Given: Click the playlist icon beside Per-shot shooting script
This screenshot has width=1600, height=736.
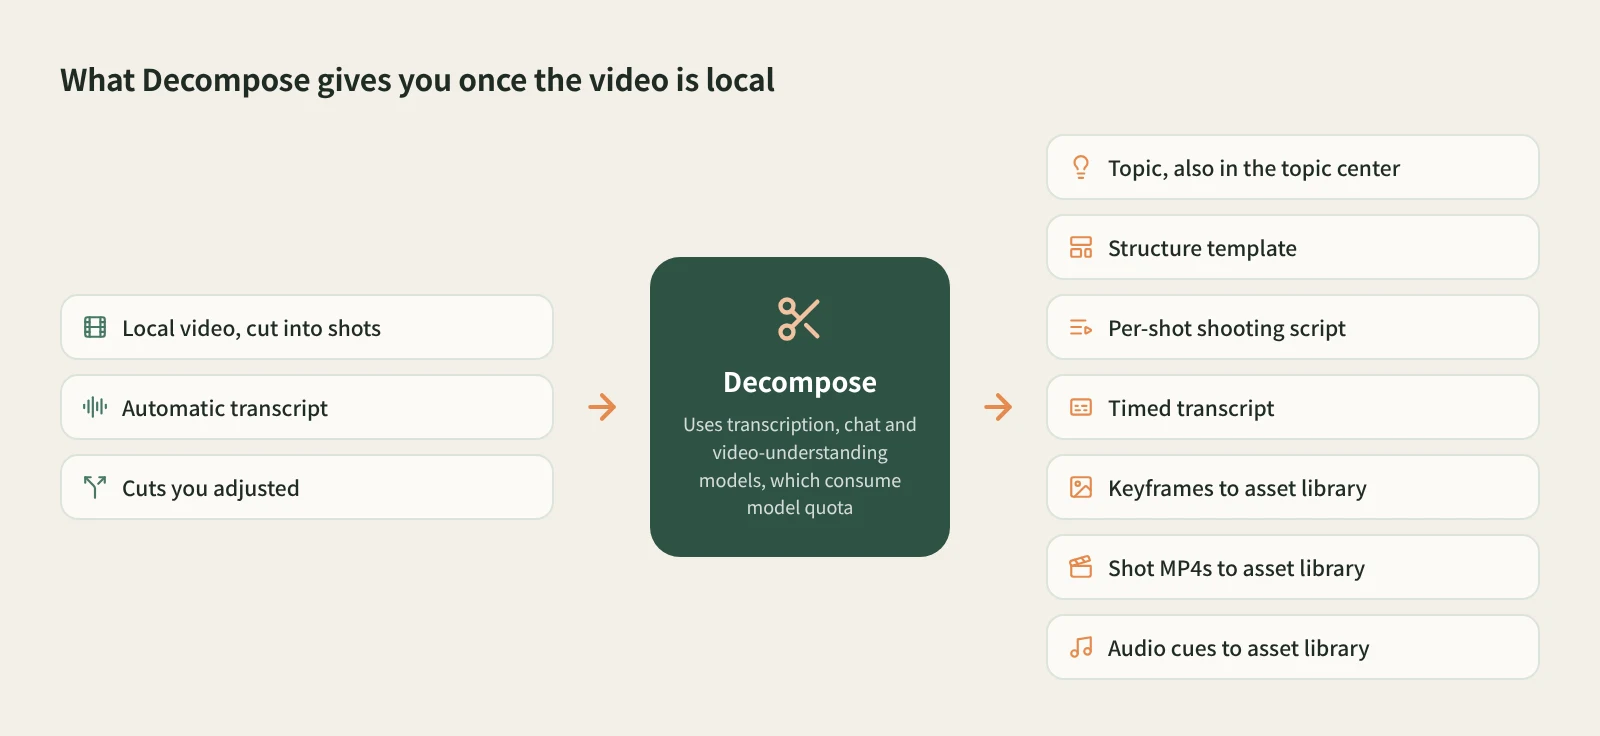Looking at the screenshot, I should click(1081, 327).
